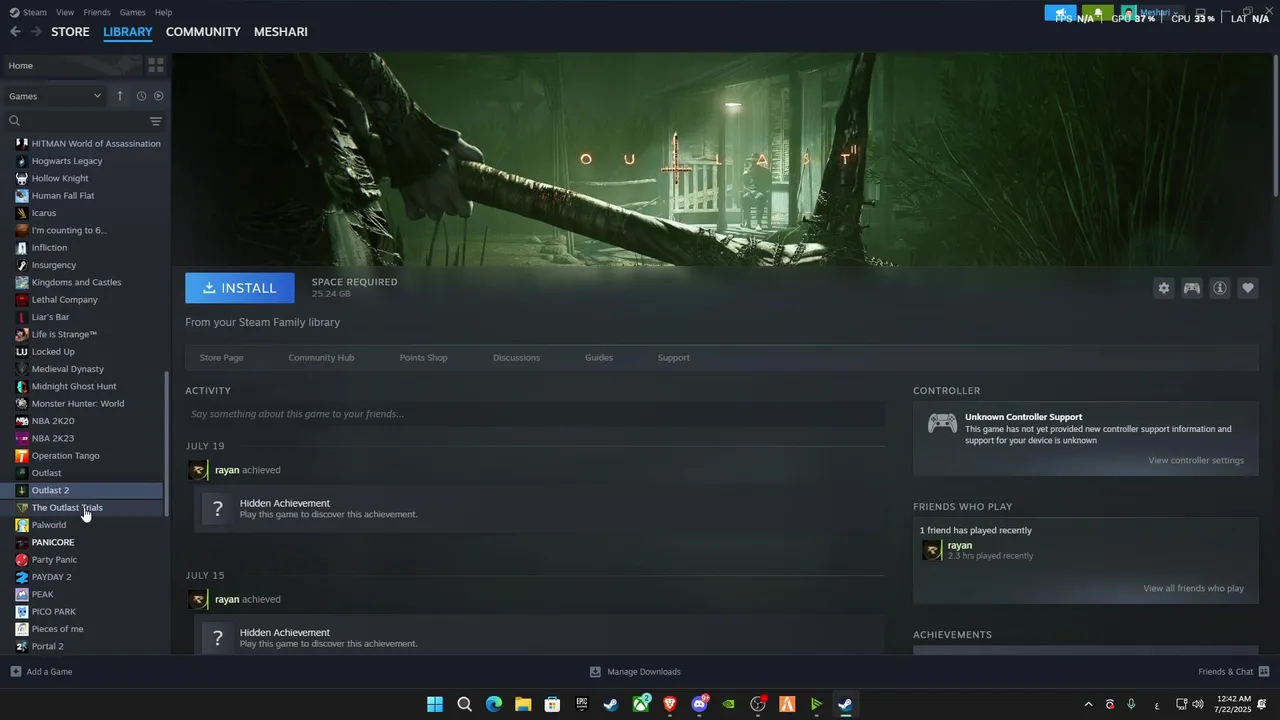Viewport: 1280px width, 720px height.
Task: Switch to the STORE tab
Action: point(70,32)
